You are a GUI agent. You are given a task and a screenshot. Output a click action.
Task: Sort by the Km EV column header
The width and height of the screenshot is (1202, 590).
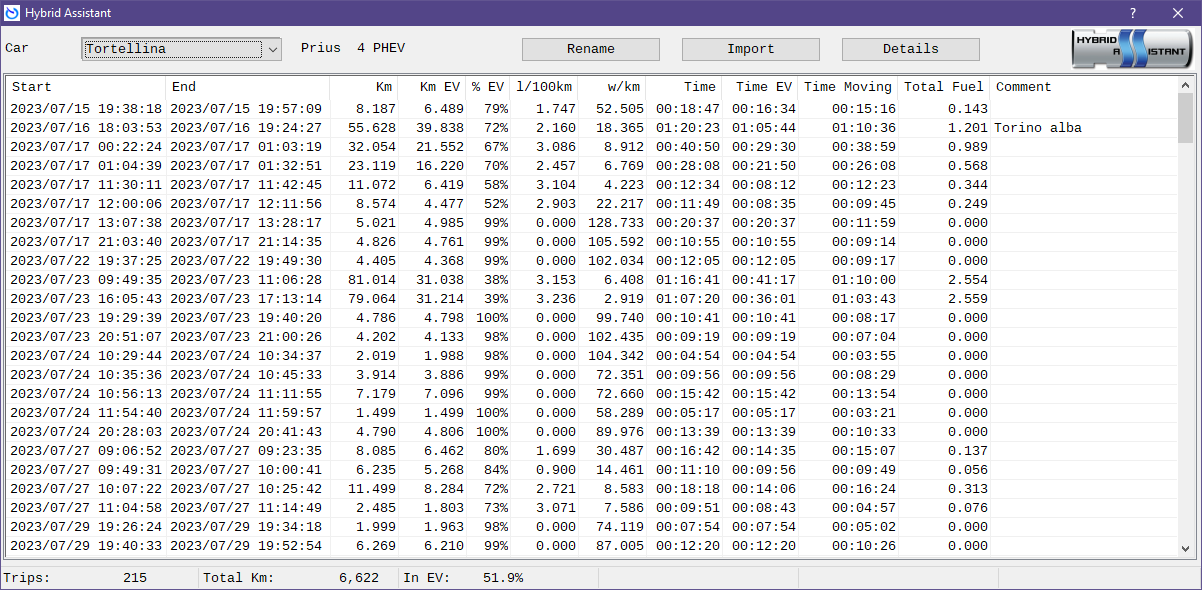click(x=432, y=87)
